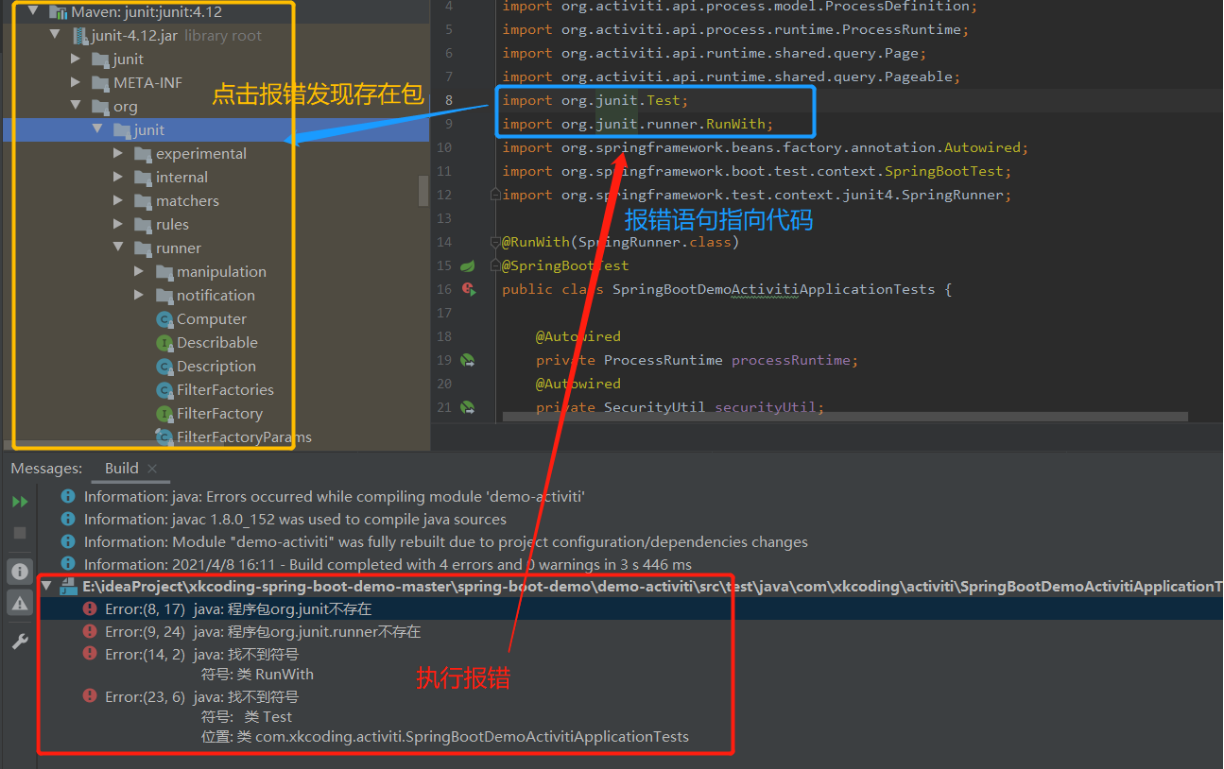Image resolution: width=1224 pixels, height=769 pixels.
Task: Click run test gutter icon on line 16
Action: [x=467, y=289]
